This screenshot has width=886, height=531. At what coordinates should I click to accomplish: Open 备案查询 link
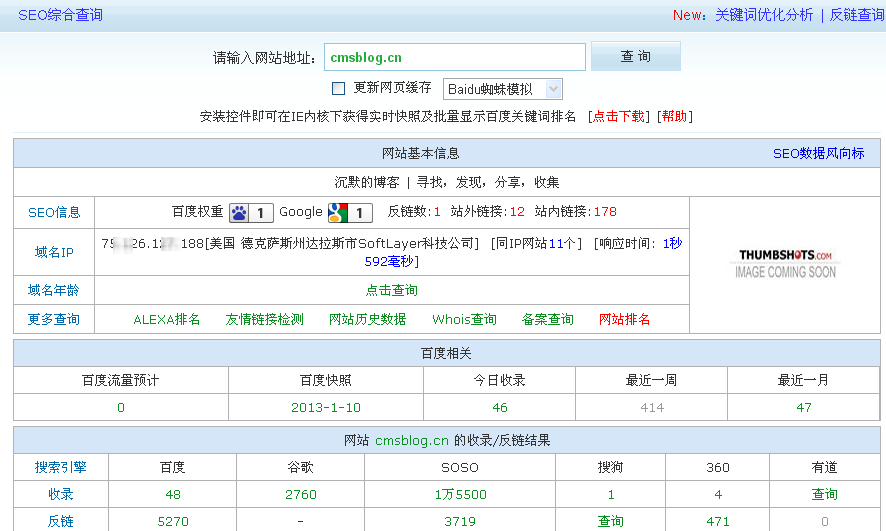pos(548,320)
